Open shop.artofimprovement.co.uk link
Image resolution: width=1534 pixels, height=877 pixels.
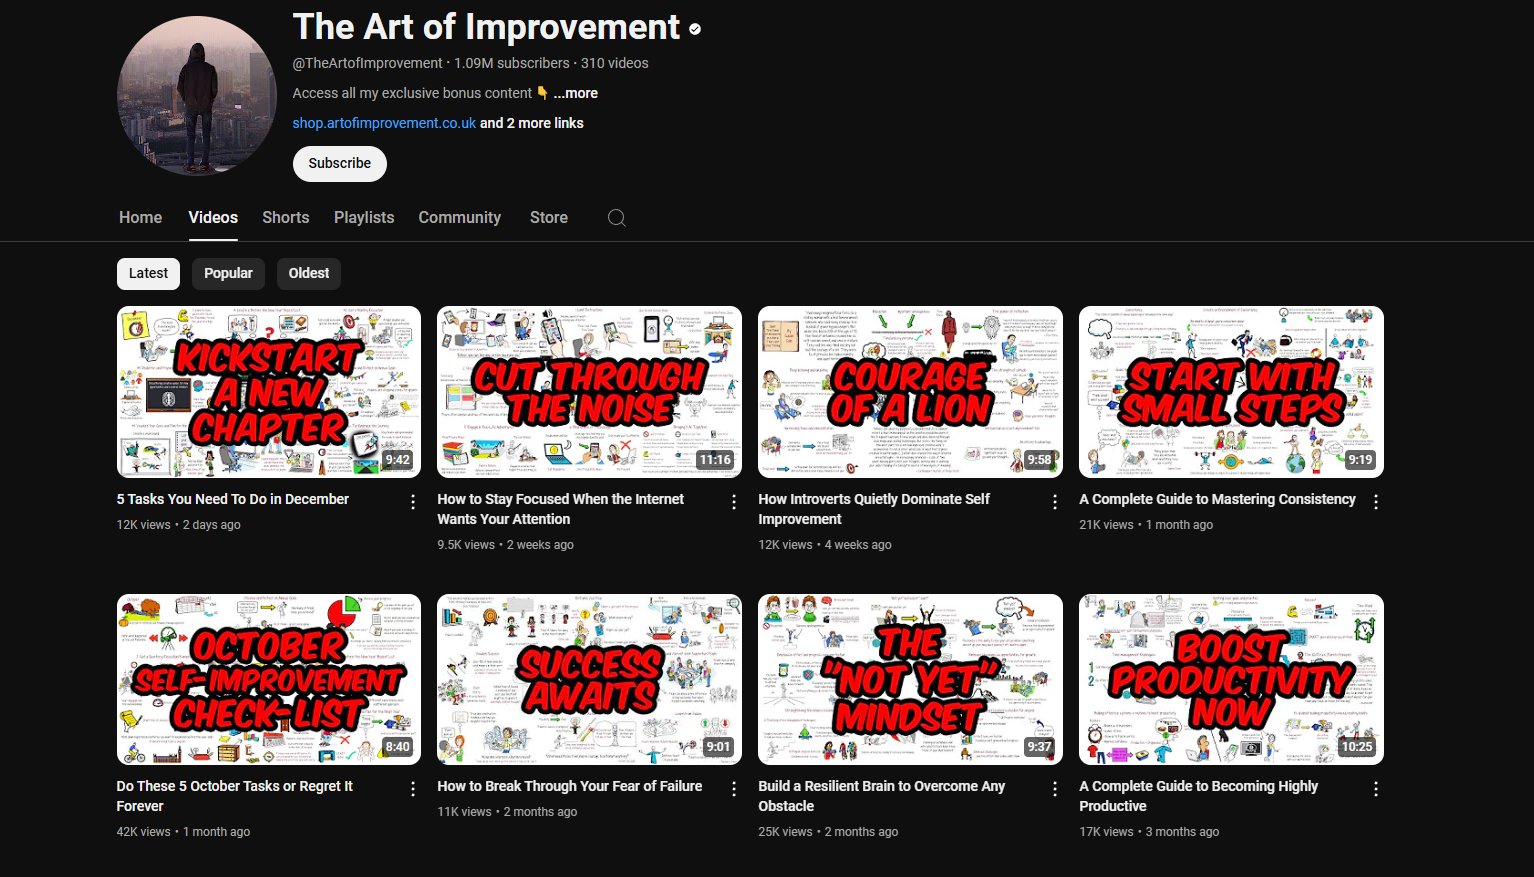(384, 123)
